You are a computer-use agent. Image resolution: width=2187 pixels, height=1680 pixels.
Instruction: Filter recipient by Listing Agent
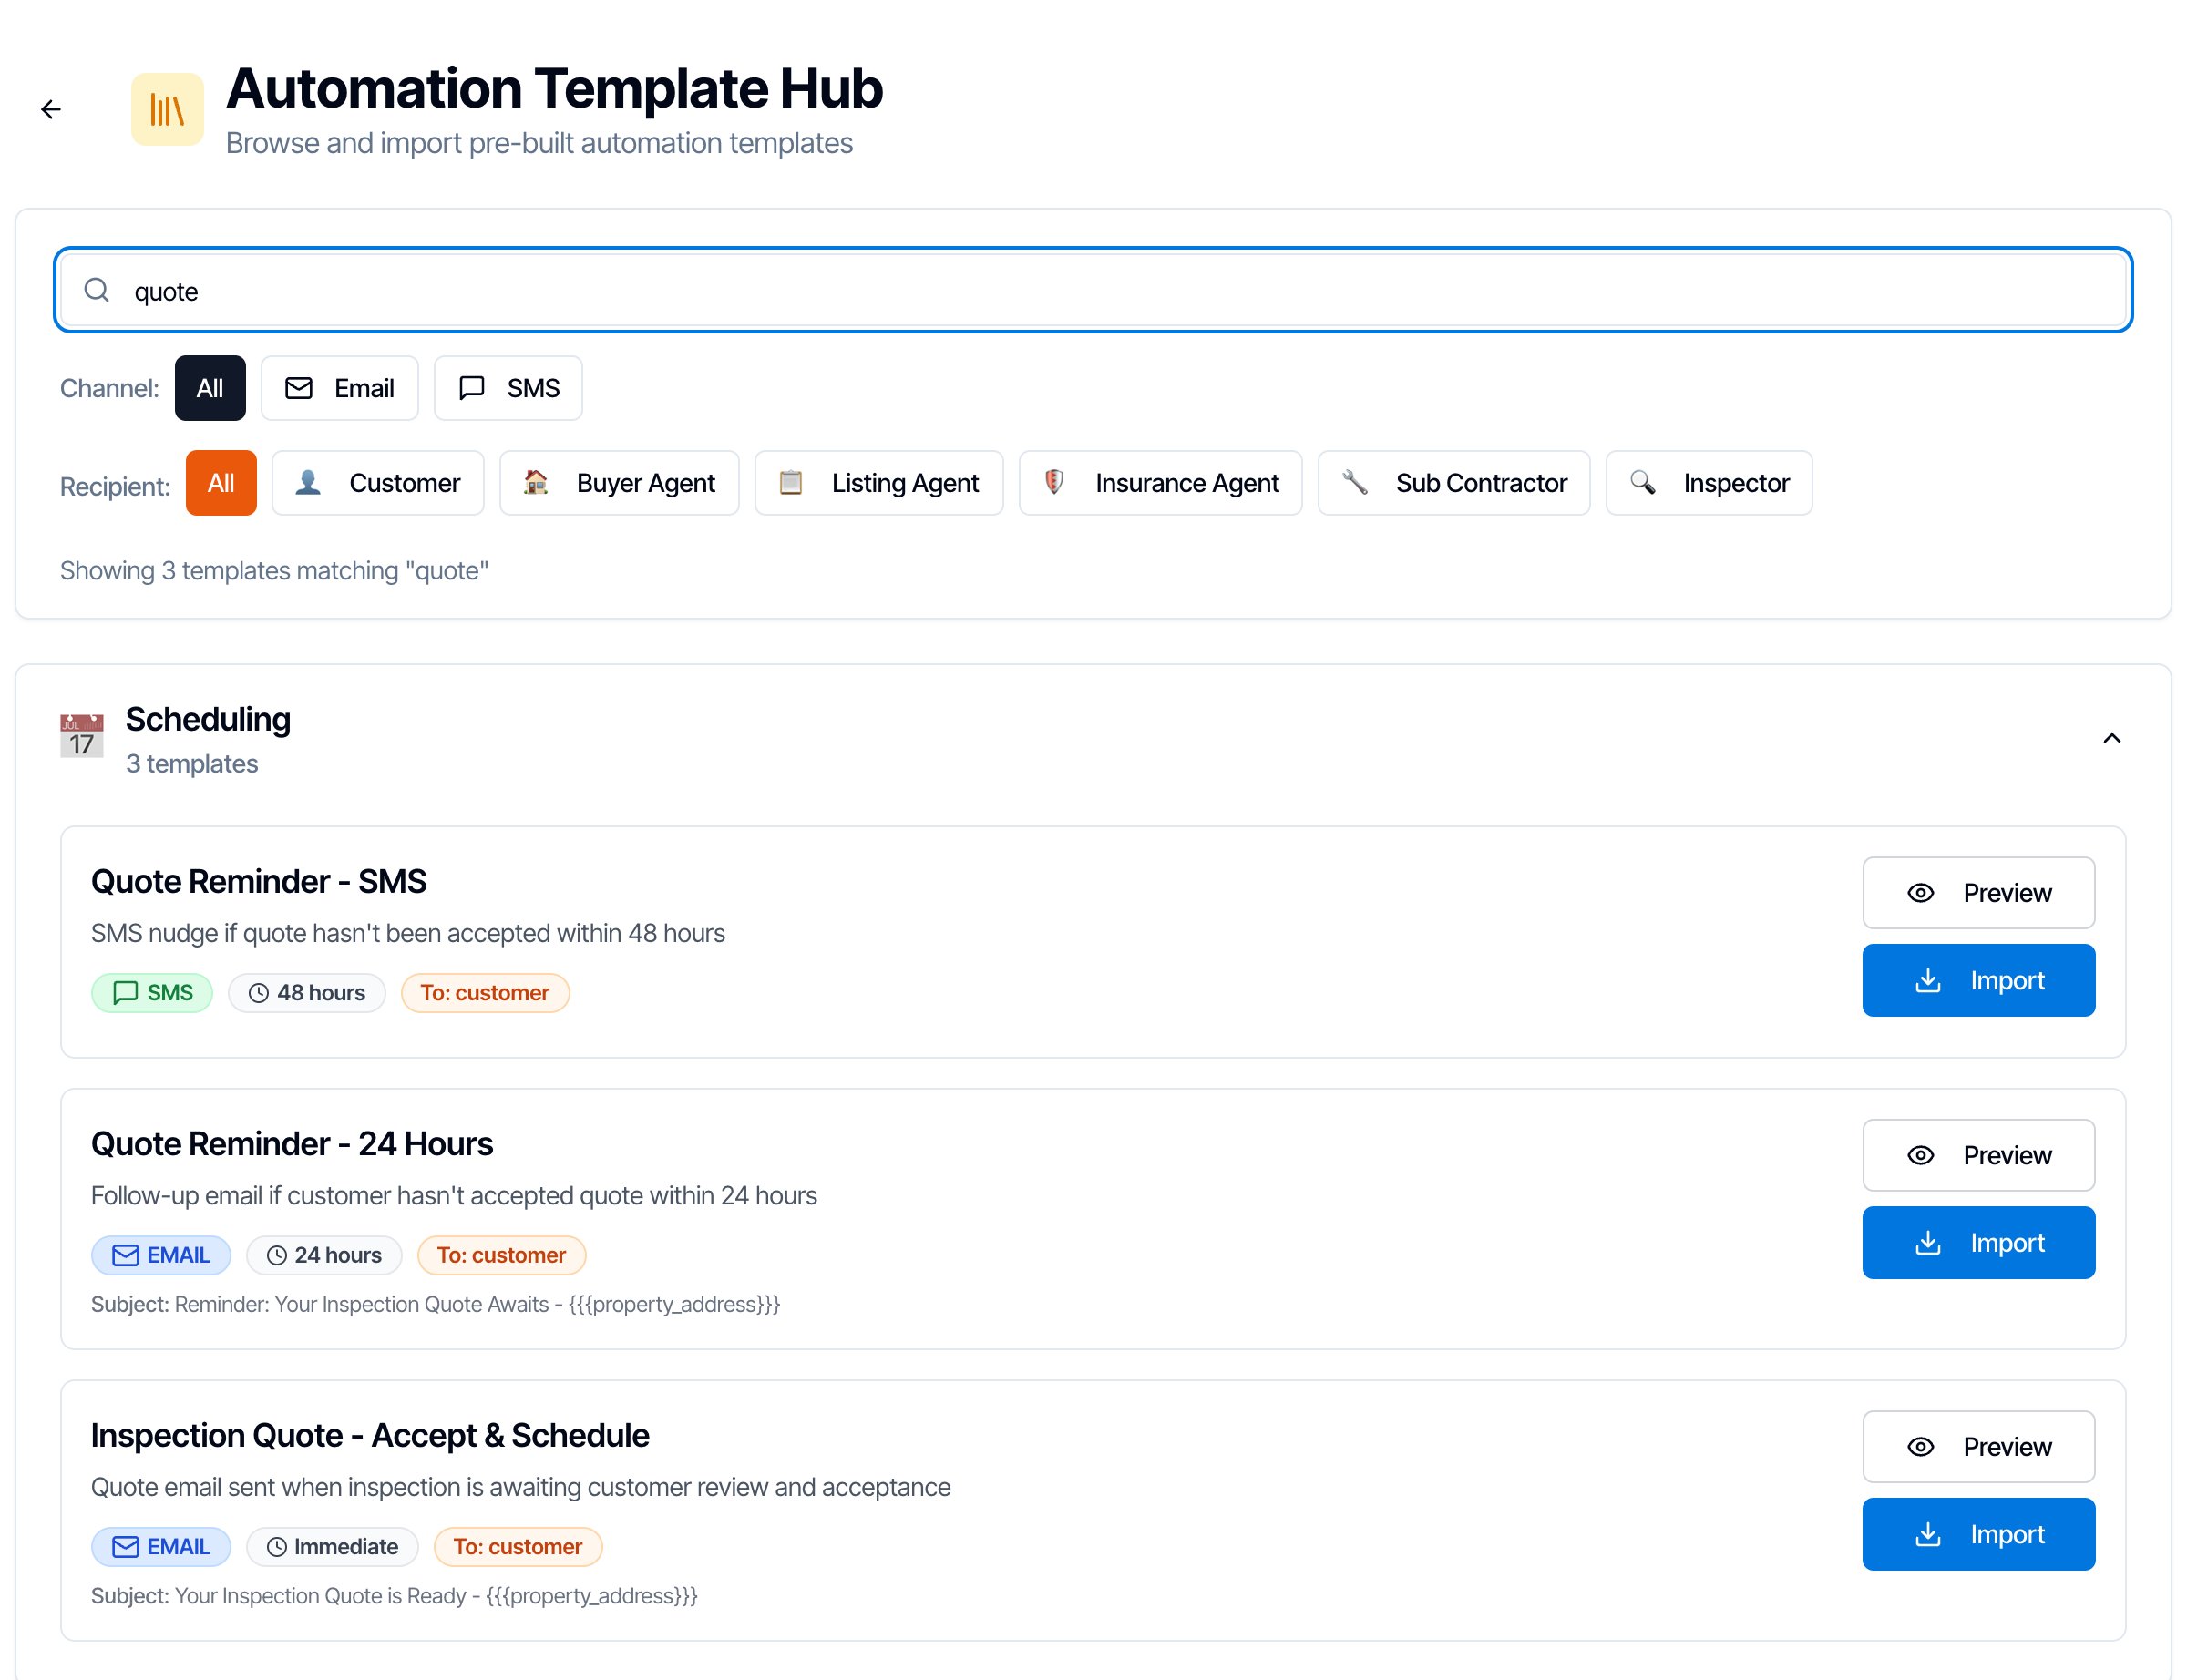tap(879, 483)
